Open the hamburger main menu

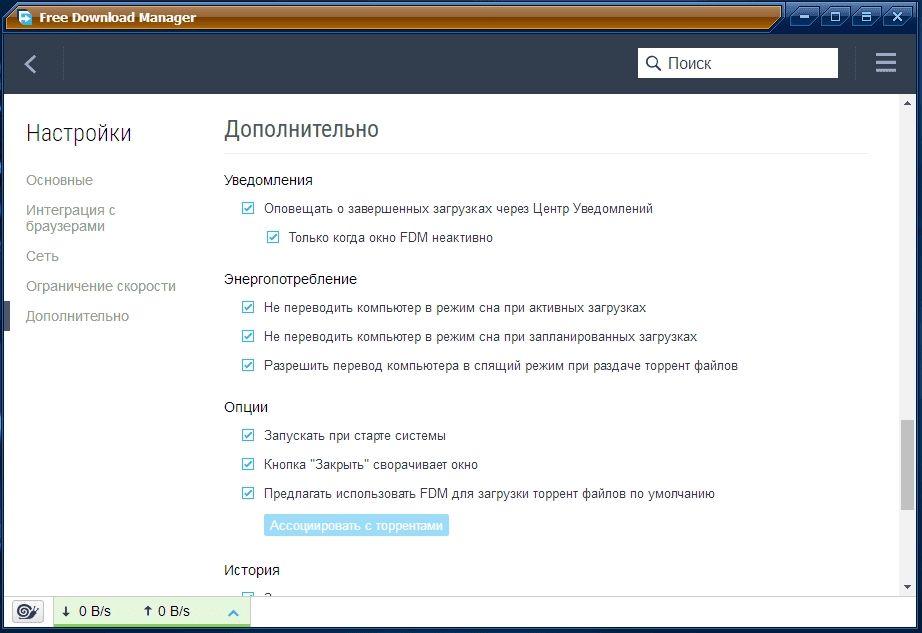tap(886, 62)
